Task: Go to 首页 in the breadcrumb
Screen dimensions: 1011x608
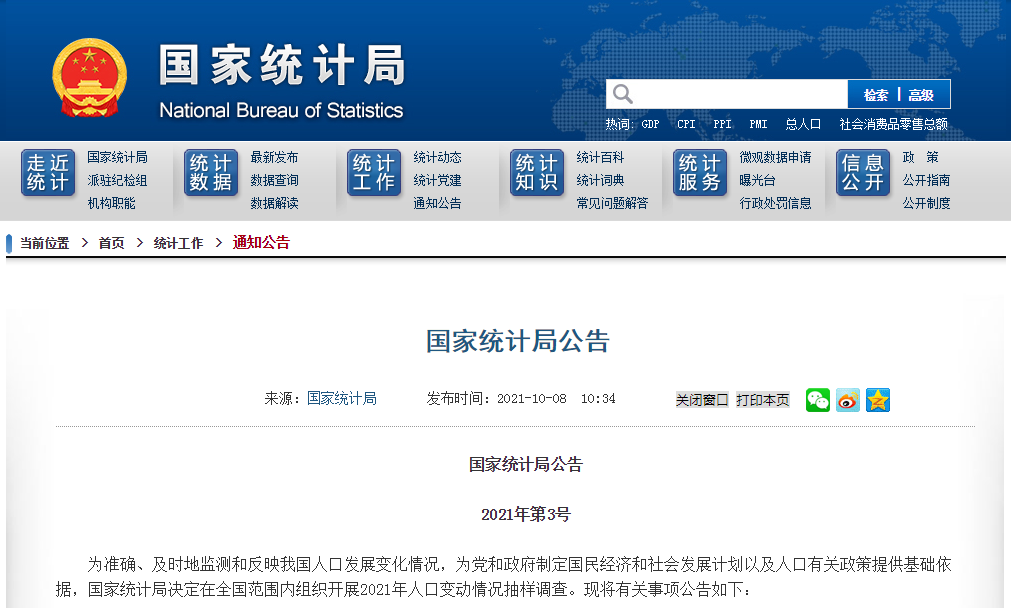Action: click(111, 243)
